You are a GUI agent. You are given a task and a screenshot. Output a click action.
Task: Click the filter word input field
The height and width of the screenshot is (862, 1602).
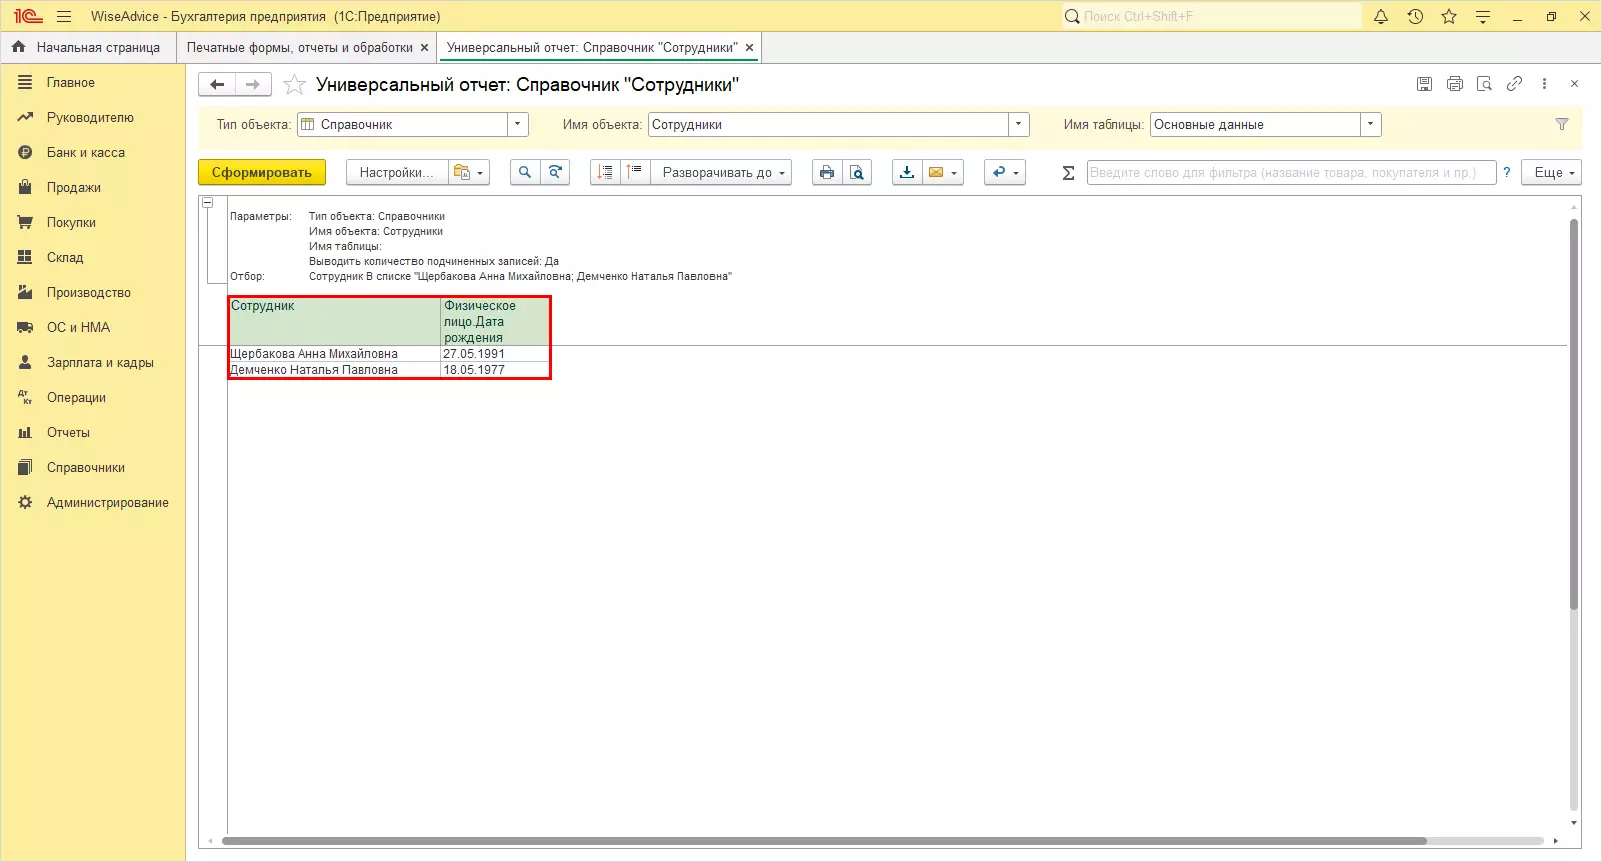[1290, 172]
